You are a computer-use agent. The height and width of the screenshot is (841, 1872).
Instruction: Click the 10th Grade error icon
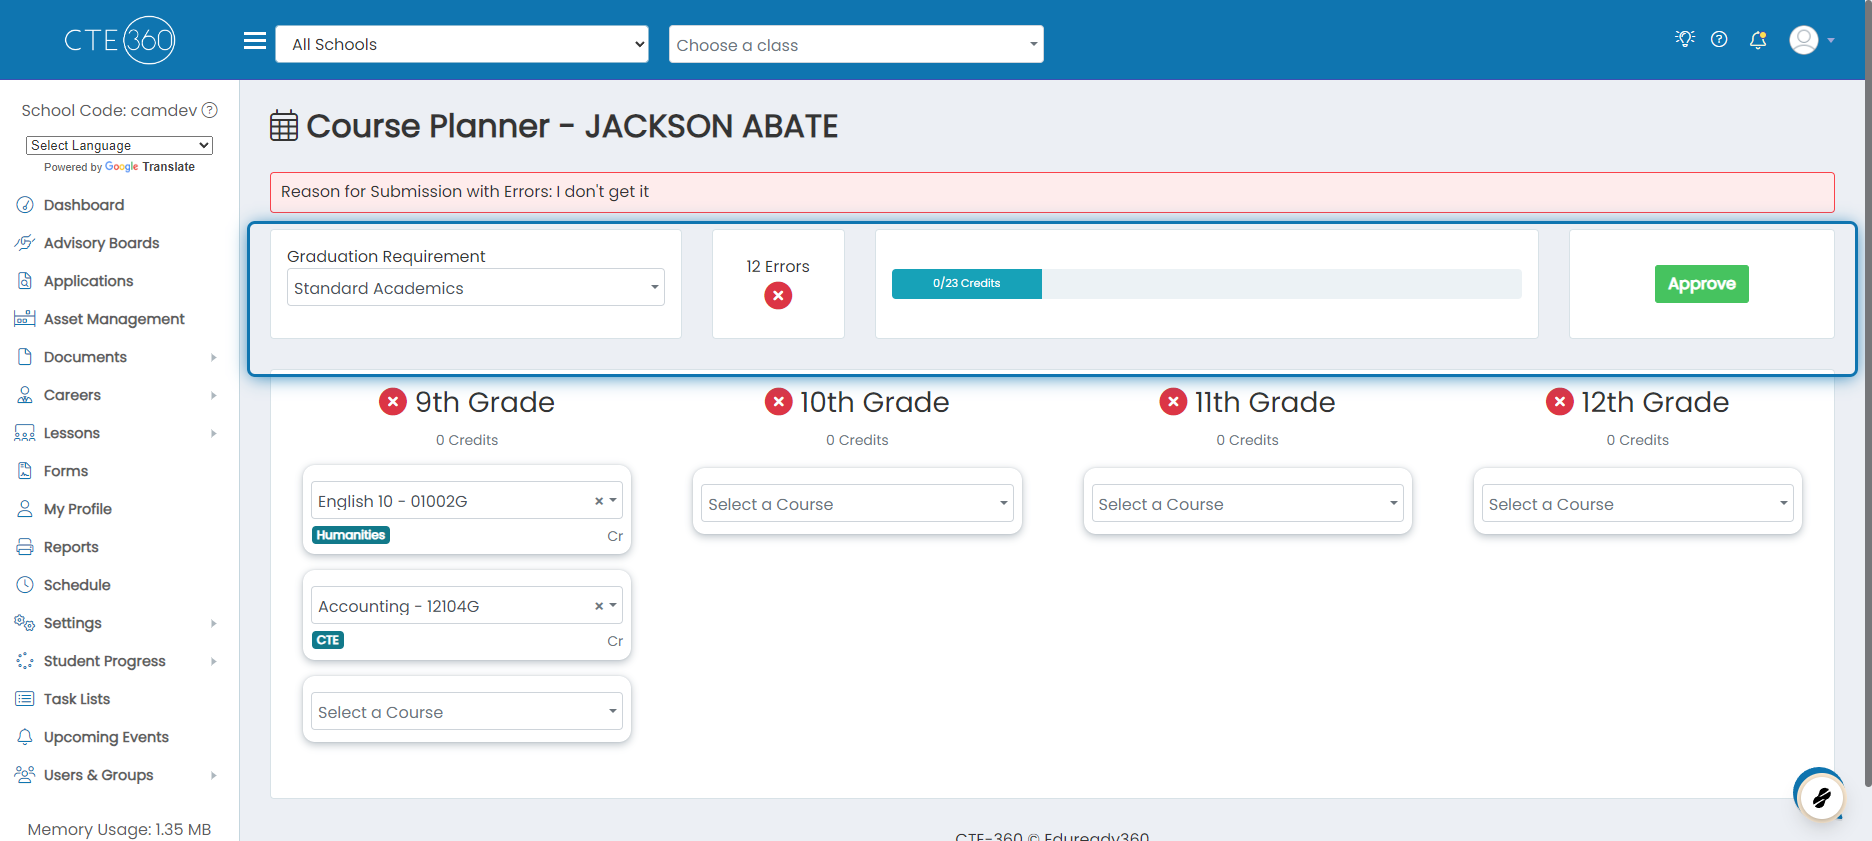(779, 402)
